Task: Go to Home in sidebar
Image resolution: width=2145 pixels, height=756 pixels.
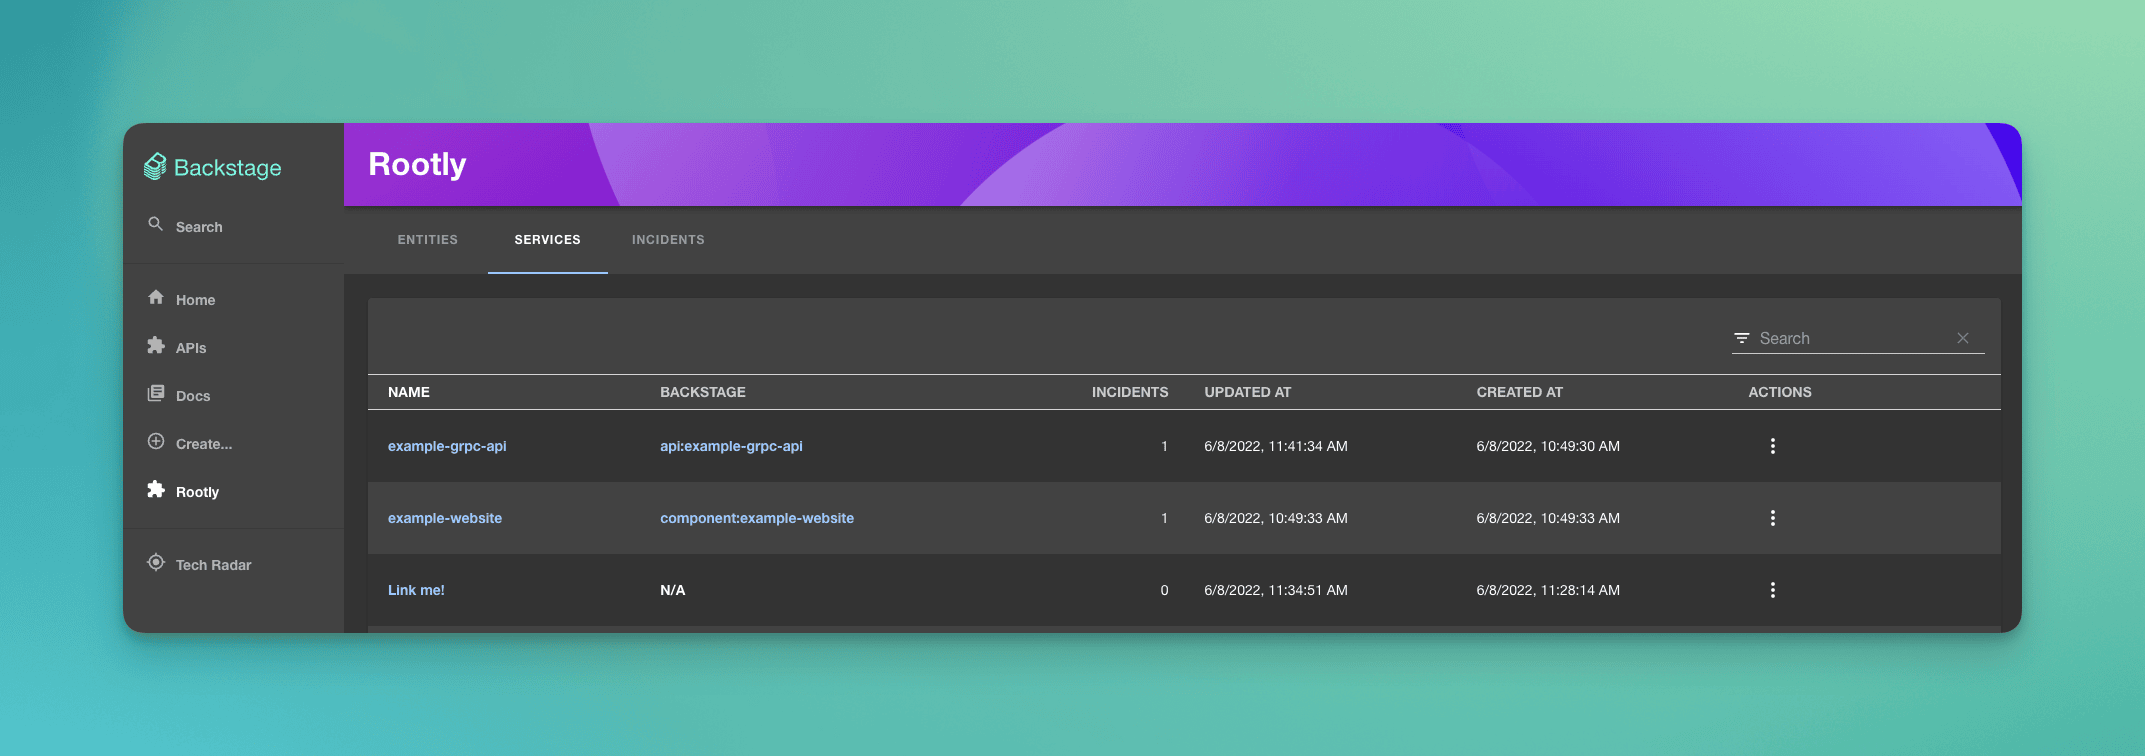Action: coord(195,300)
